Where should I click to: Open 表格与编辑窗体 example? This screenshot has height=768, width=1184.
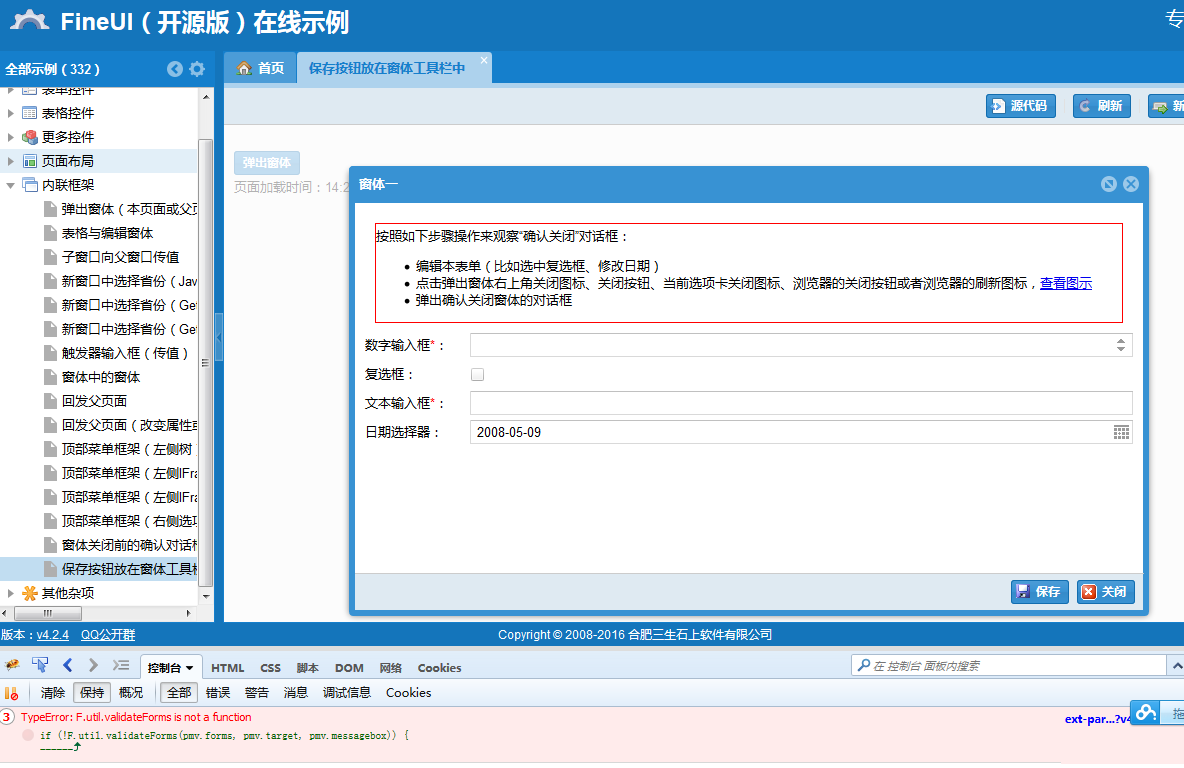tap(107, 233)
